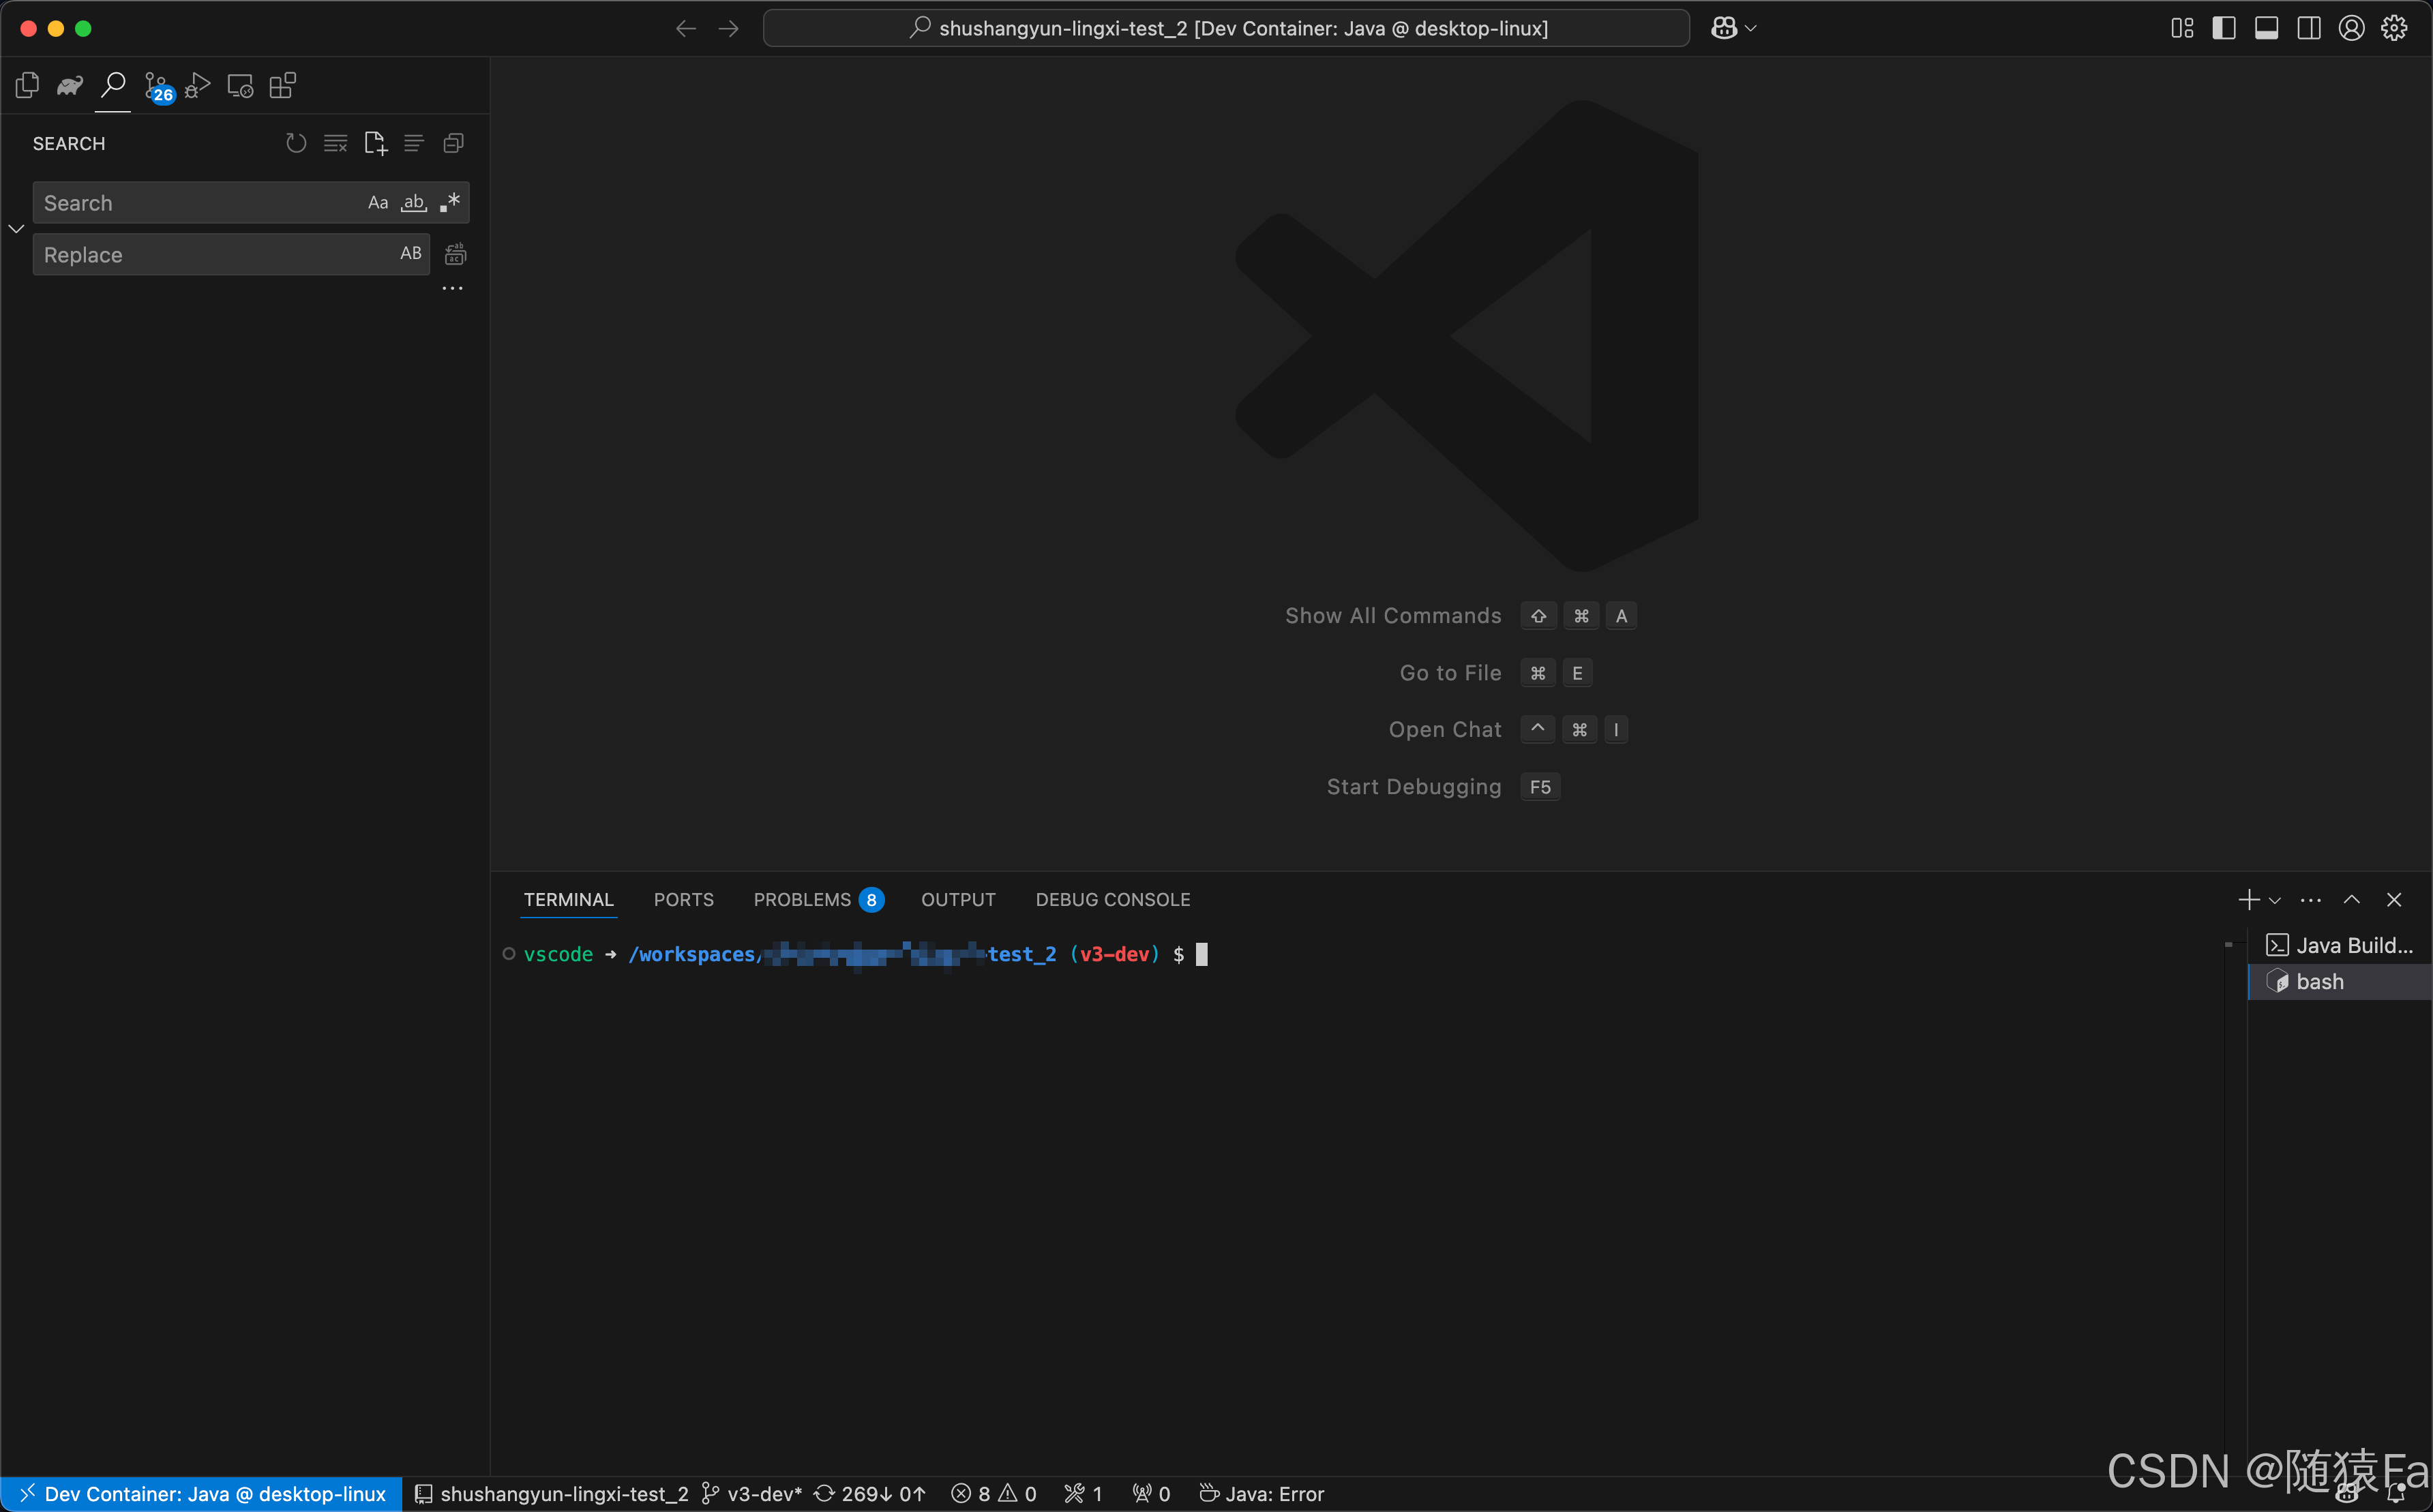The height and width of the screenshot is (1512, 2433).
Task: Click Clear Search Results icon
Action: 335,143
